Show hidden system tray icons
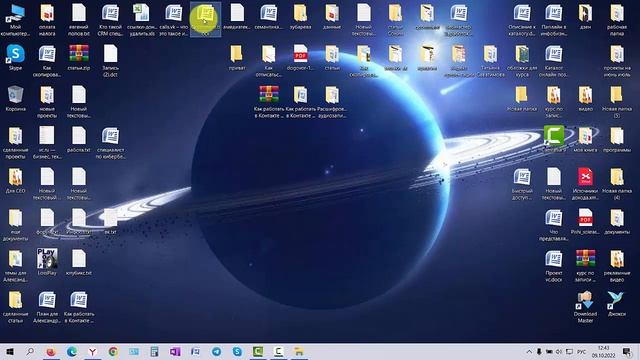640x360 pixels. click(529, 351)
